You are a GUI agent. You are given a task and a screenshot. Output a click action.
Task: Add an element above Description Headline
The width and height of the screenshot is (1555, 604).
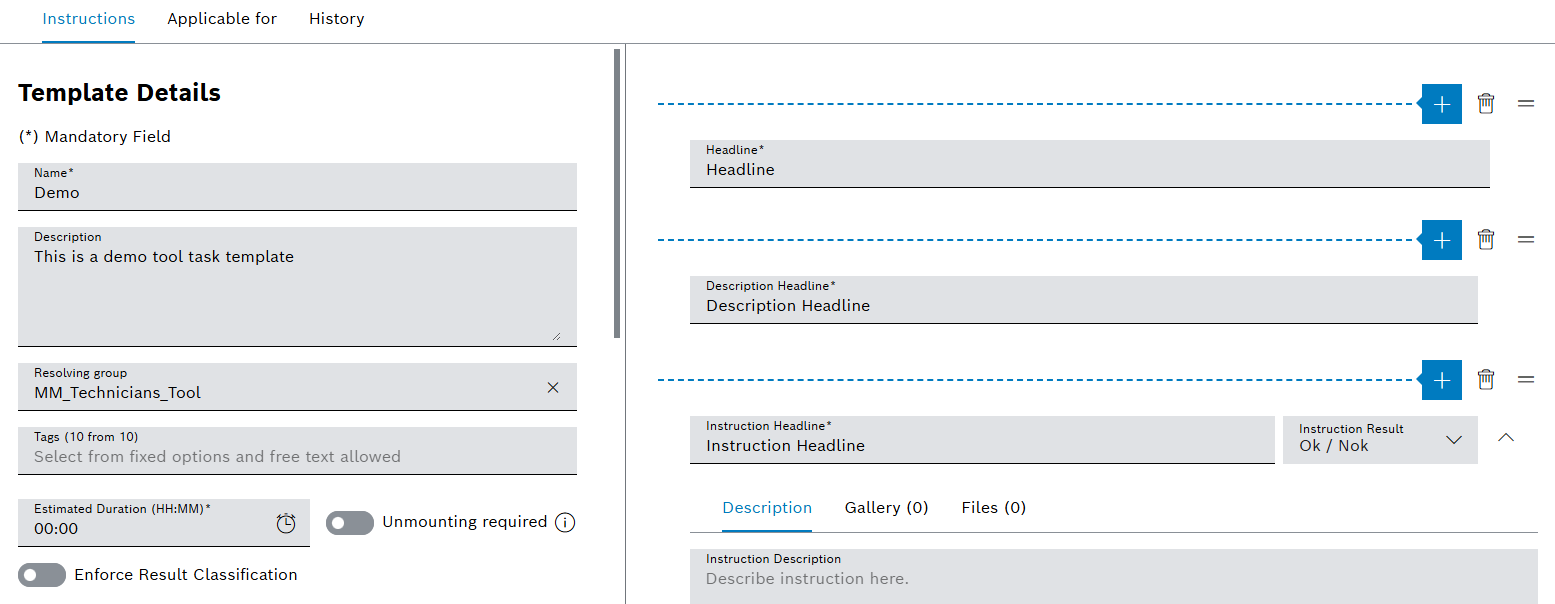point(1440,239)
